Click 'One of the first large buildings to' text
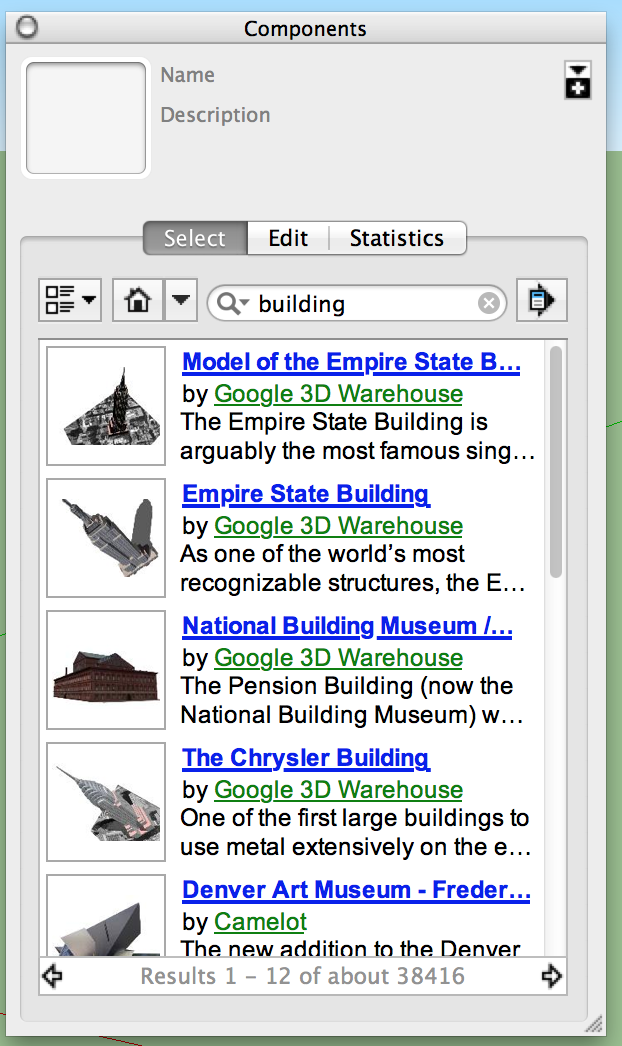This screenshot has width=622, height=1046. [354, 819]
